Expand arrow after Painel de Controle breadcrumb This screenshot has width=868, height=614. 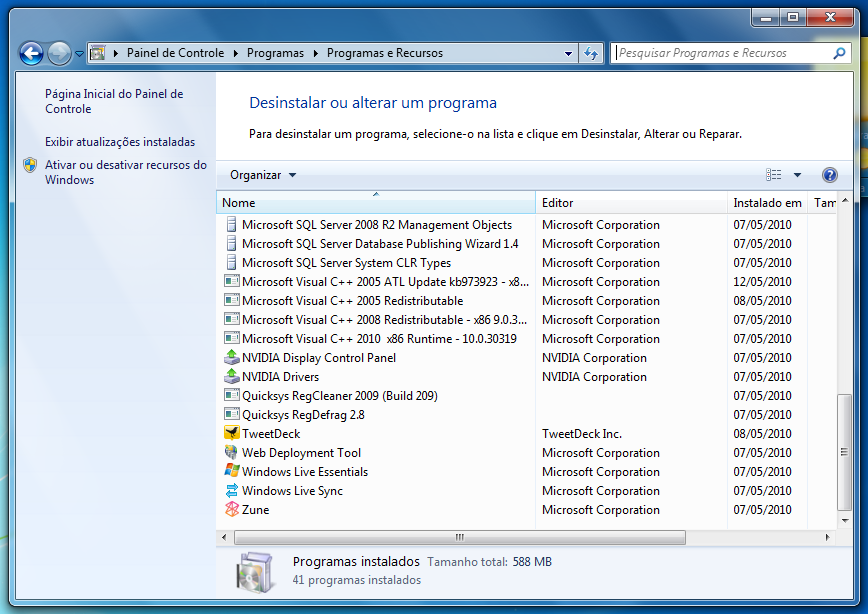[236, 53]
